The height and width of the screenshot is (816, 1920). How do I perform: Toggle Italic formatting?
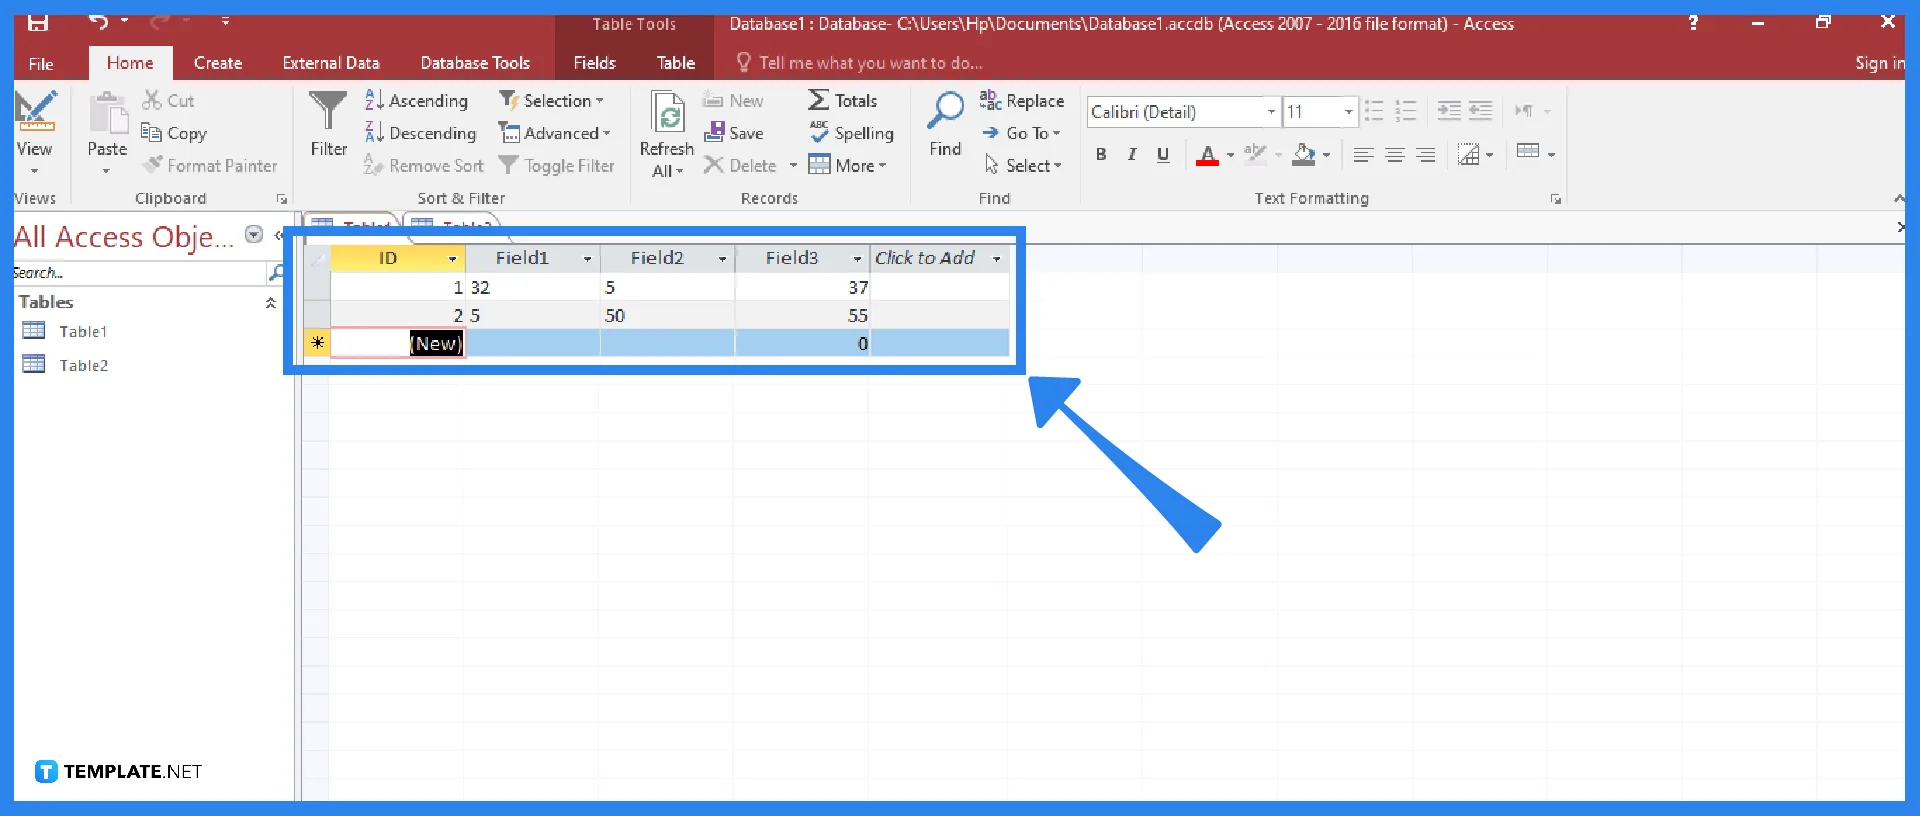pyautogui.click(x=1132, y=155)
